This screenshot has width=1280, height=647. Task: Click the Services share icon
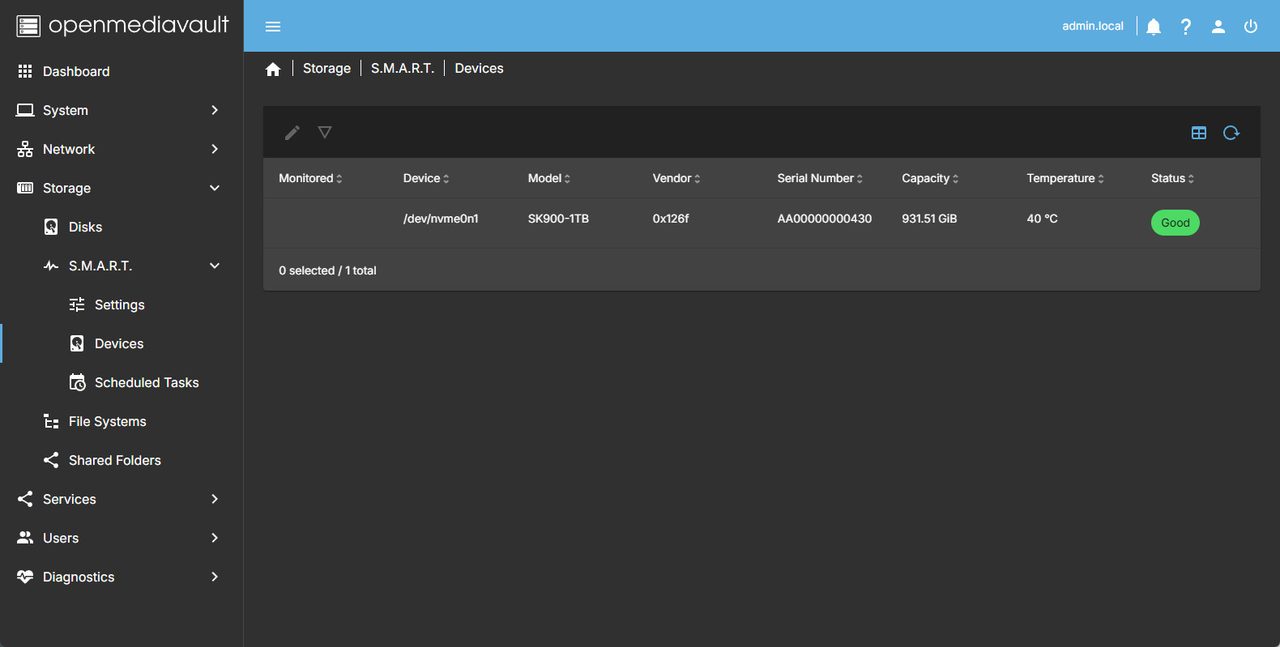(x=25, y=499)
